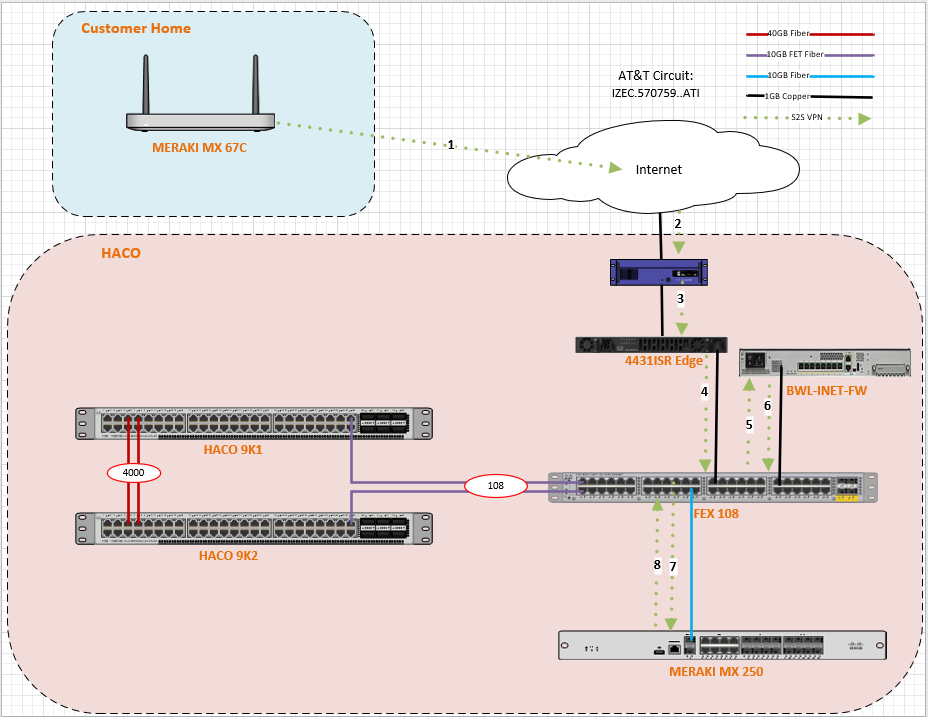
Task: Click the Customer Home title label
Action: click(x=136, y=28)
